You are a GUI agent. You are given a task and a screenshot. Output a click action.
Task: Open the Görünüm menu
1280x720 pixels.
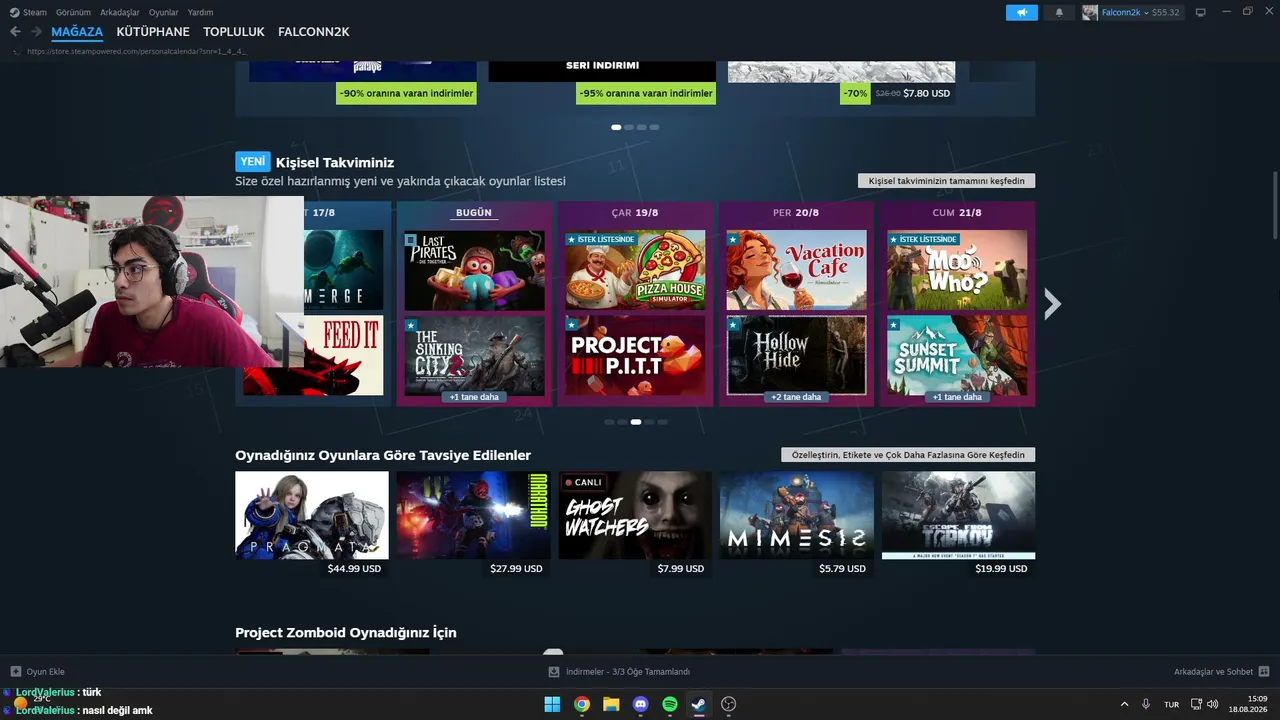point(74,12)
